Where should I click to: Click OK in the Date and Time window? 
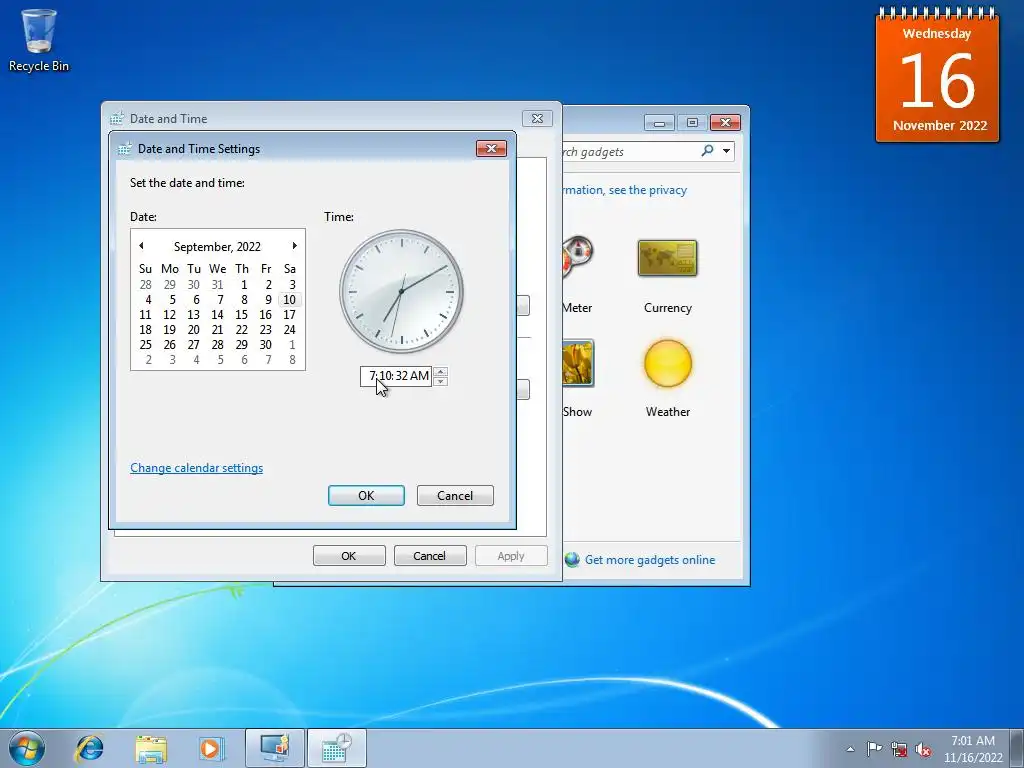pyautogui.click(x=349, y=556)
